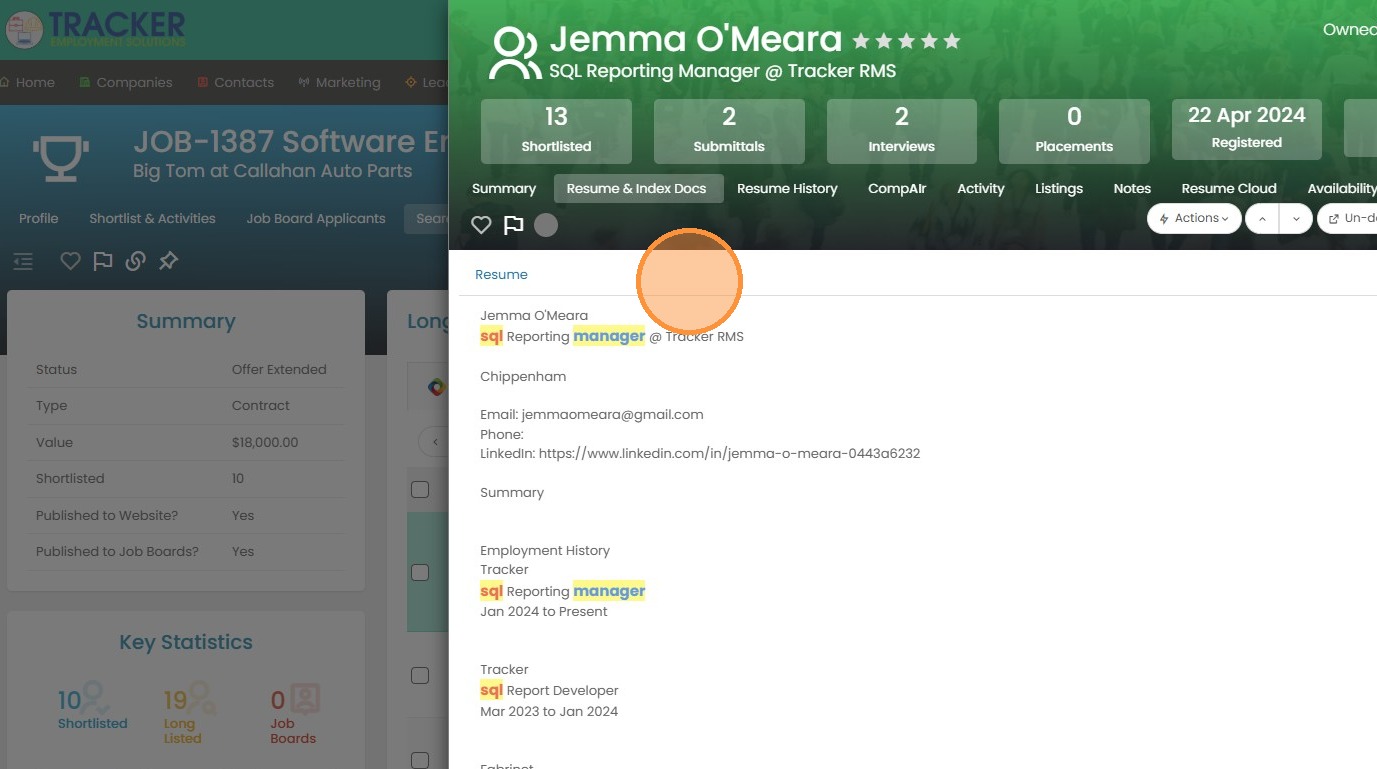
Task: Favorite JOB-1387 using the job's heart icon
Action: coord(70,261)
